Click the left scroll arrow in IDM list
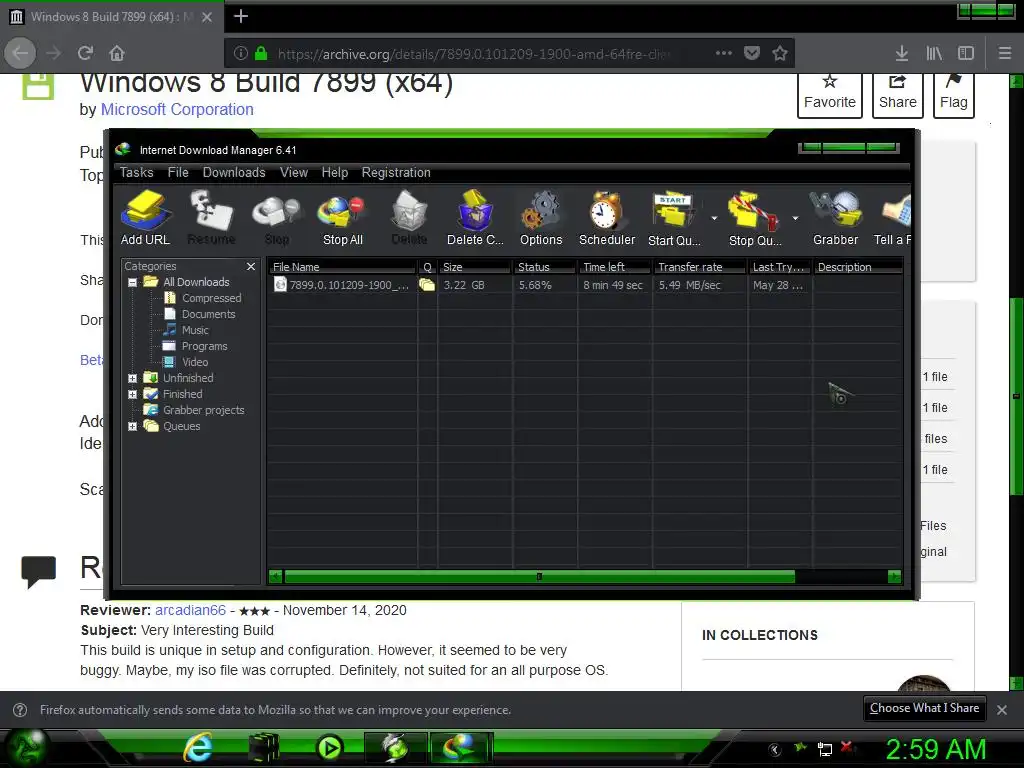The image size is (1024, 768). coord(276,577)
